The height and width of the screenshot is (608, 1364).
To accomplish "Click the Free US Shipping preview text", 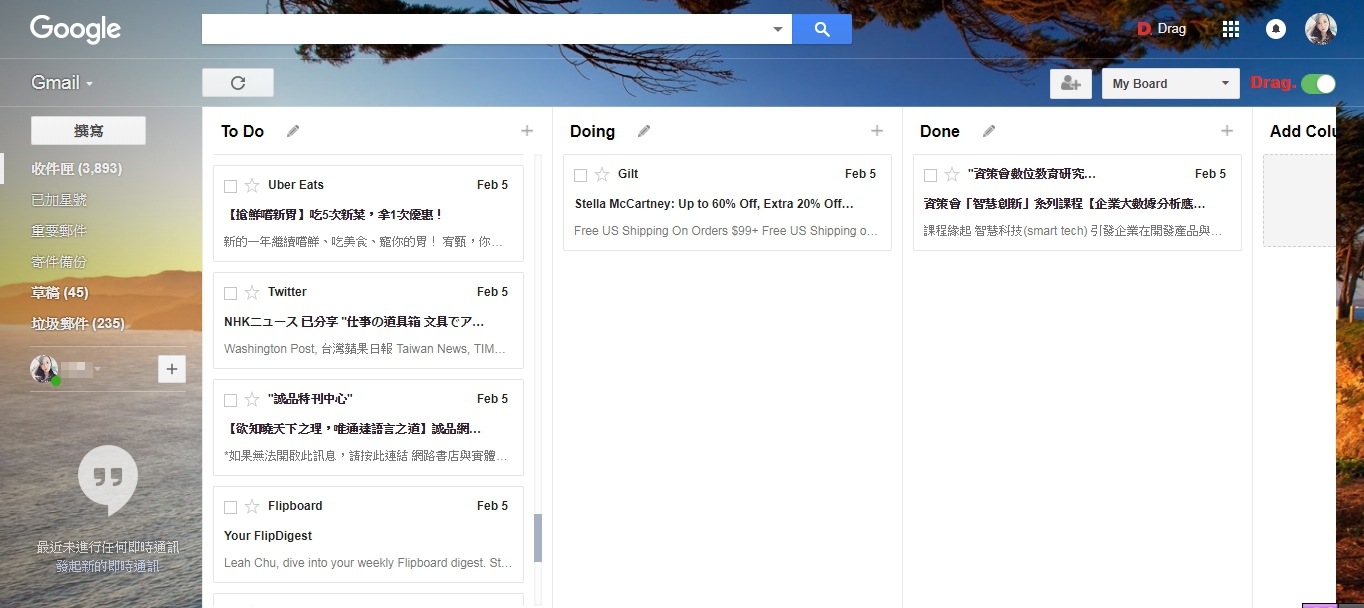I will point(726,231).
